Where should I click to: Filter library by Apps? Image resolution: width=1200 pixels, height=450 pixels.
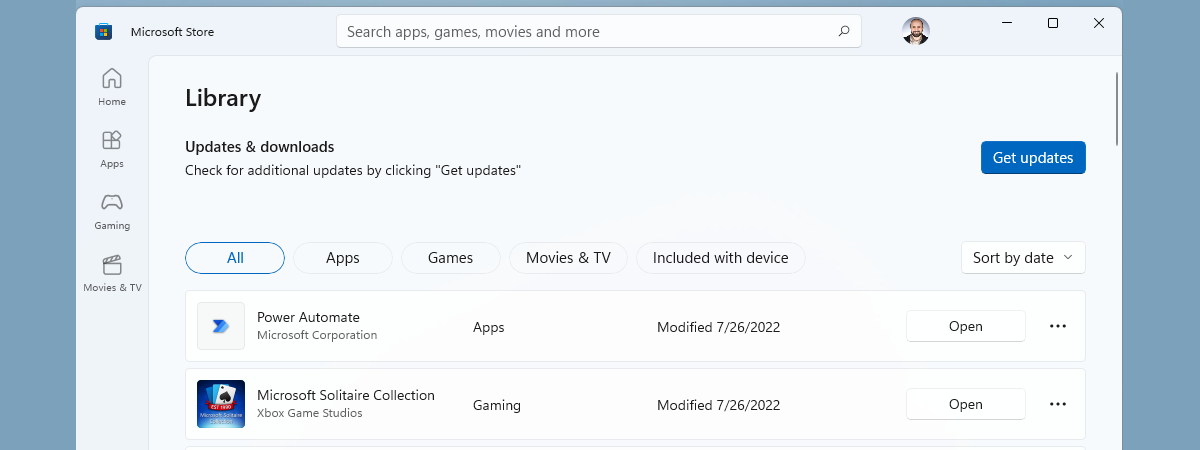point(342,258)
